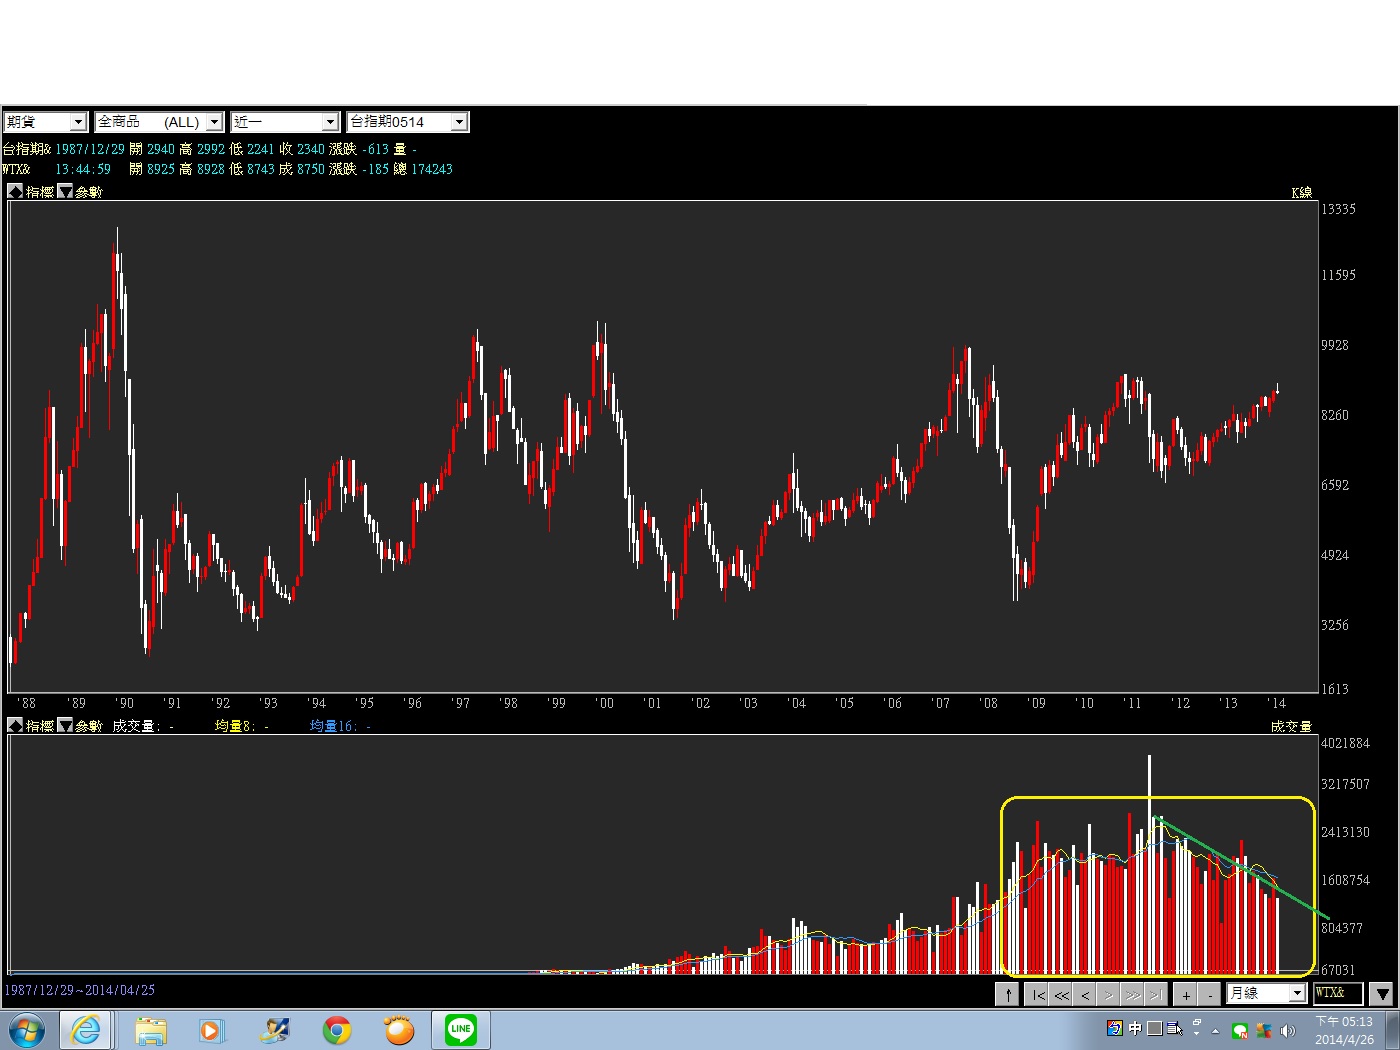The image size is (1400, 1050).
Task: Click the 中 IME language mode indicator
Action: coord(1135,1028)
